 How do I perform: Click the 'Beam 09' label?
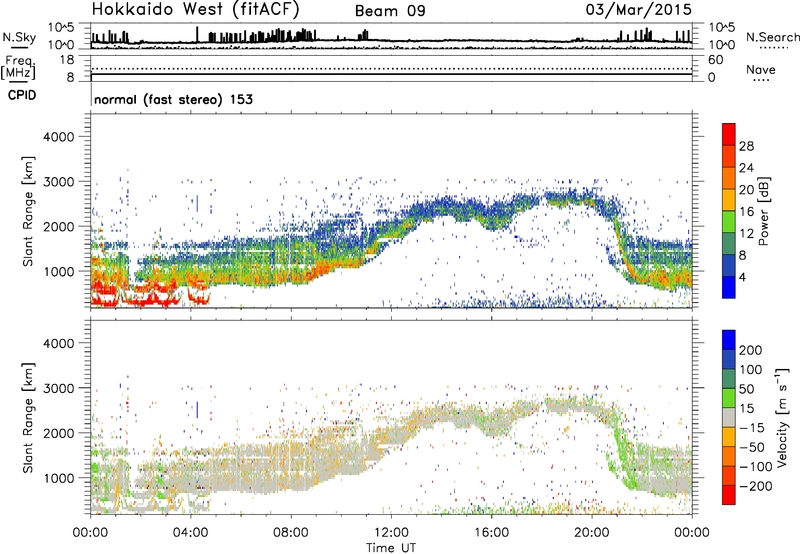390,11
